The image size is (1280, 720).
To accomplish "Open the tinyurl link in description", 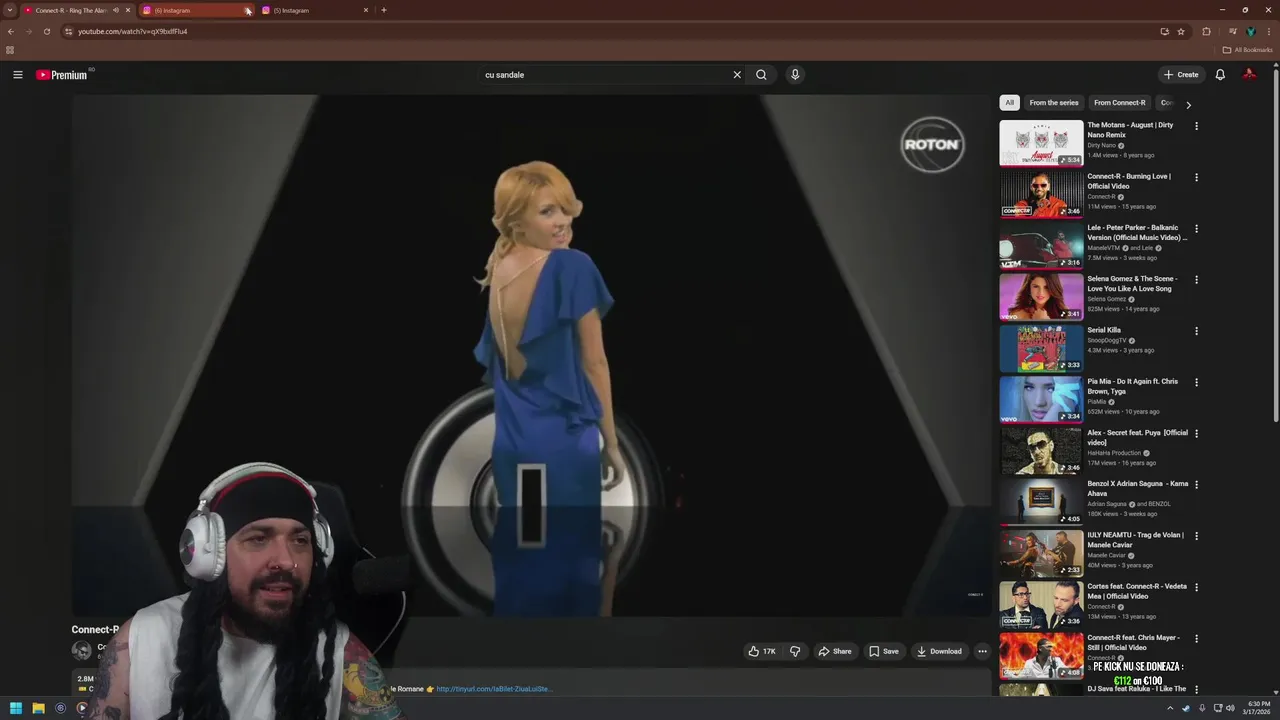I will (x=494, y=689).
